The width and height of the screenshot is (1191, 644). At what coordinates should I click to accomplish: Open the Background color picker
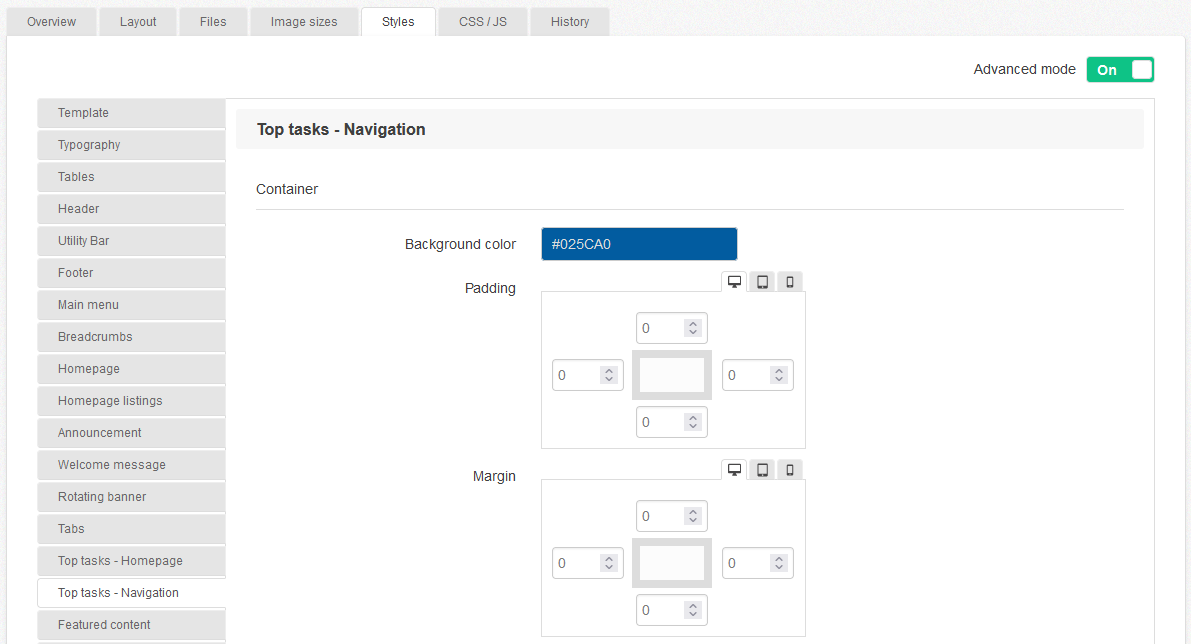coord(639,243)
